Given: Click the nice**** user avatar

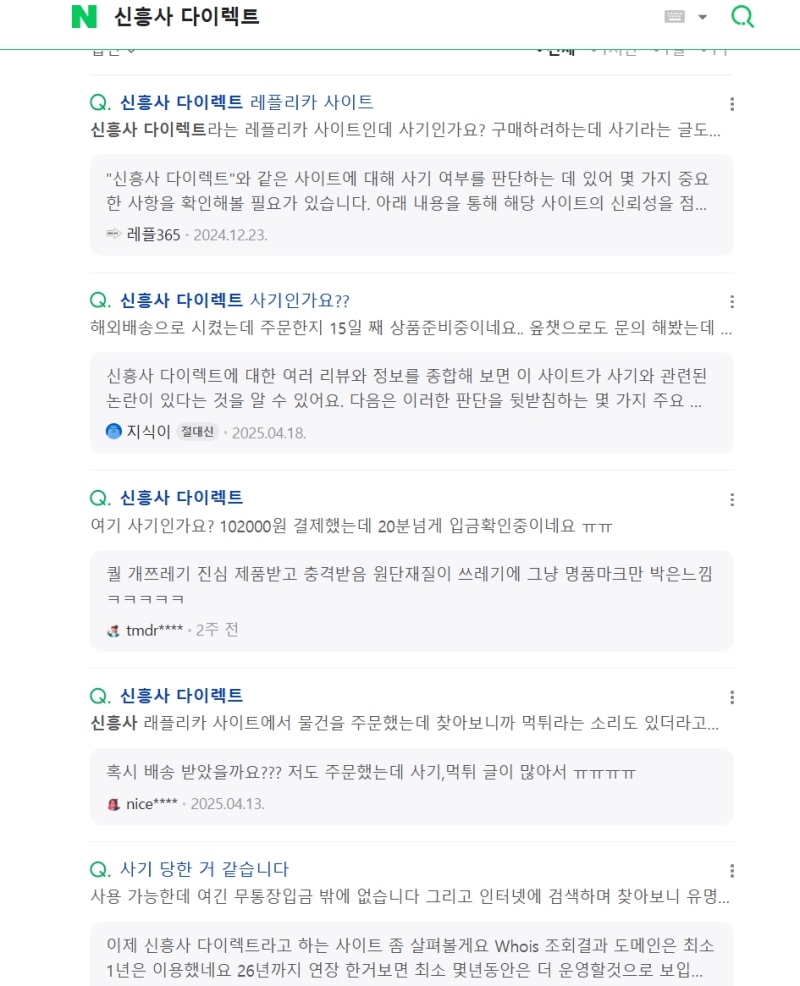Looking at the screenshot, I should pyautogui.click(x=113, y=804).
